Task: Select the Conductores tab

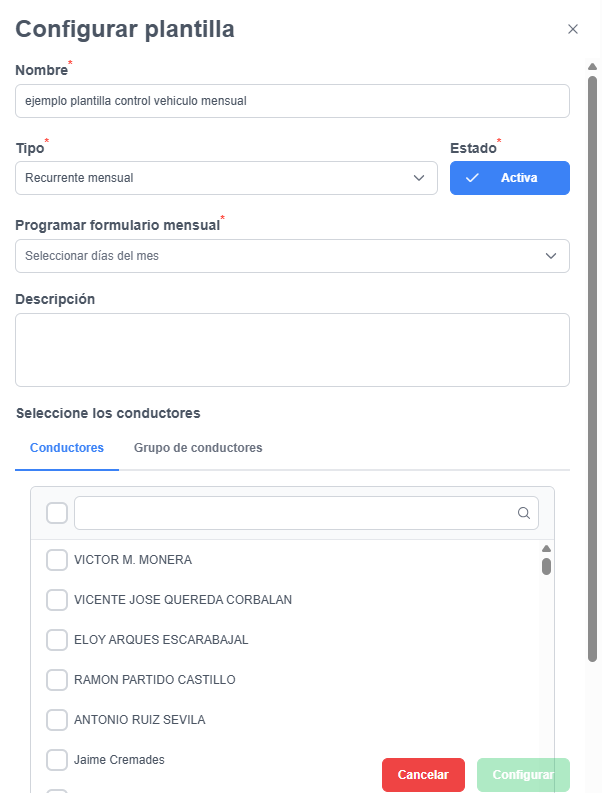Action: 67,448
